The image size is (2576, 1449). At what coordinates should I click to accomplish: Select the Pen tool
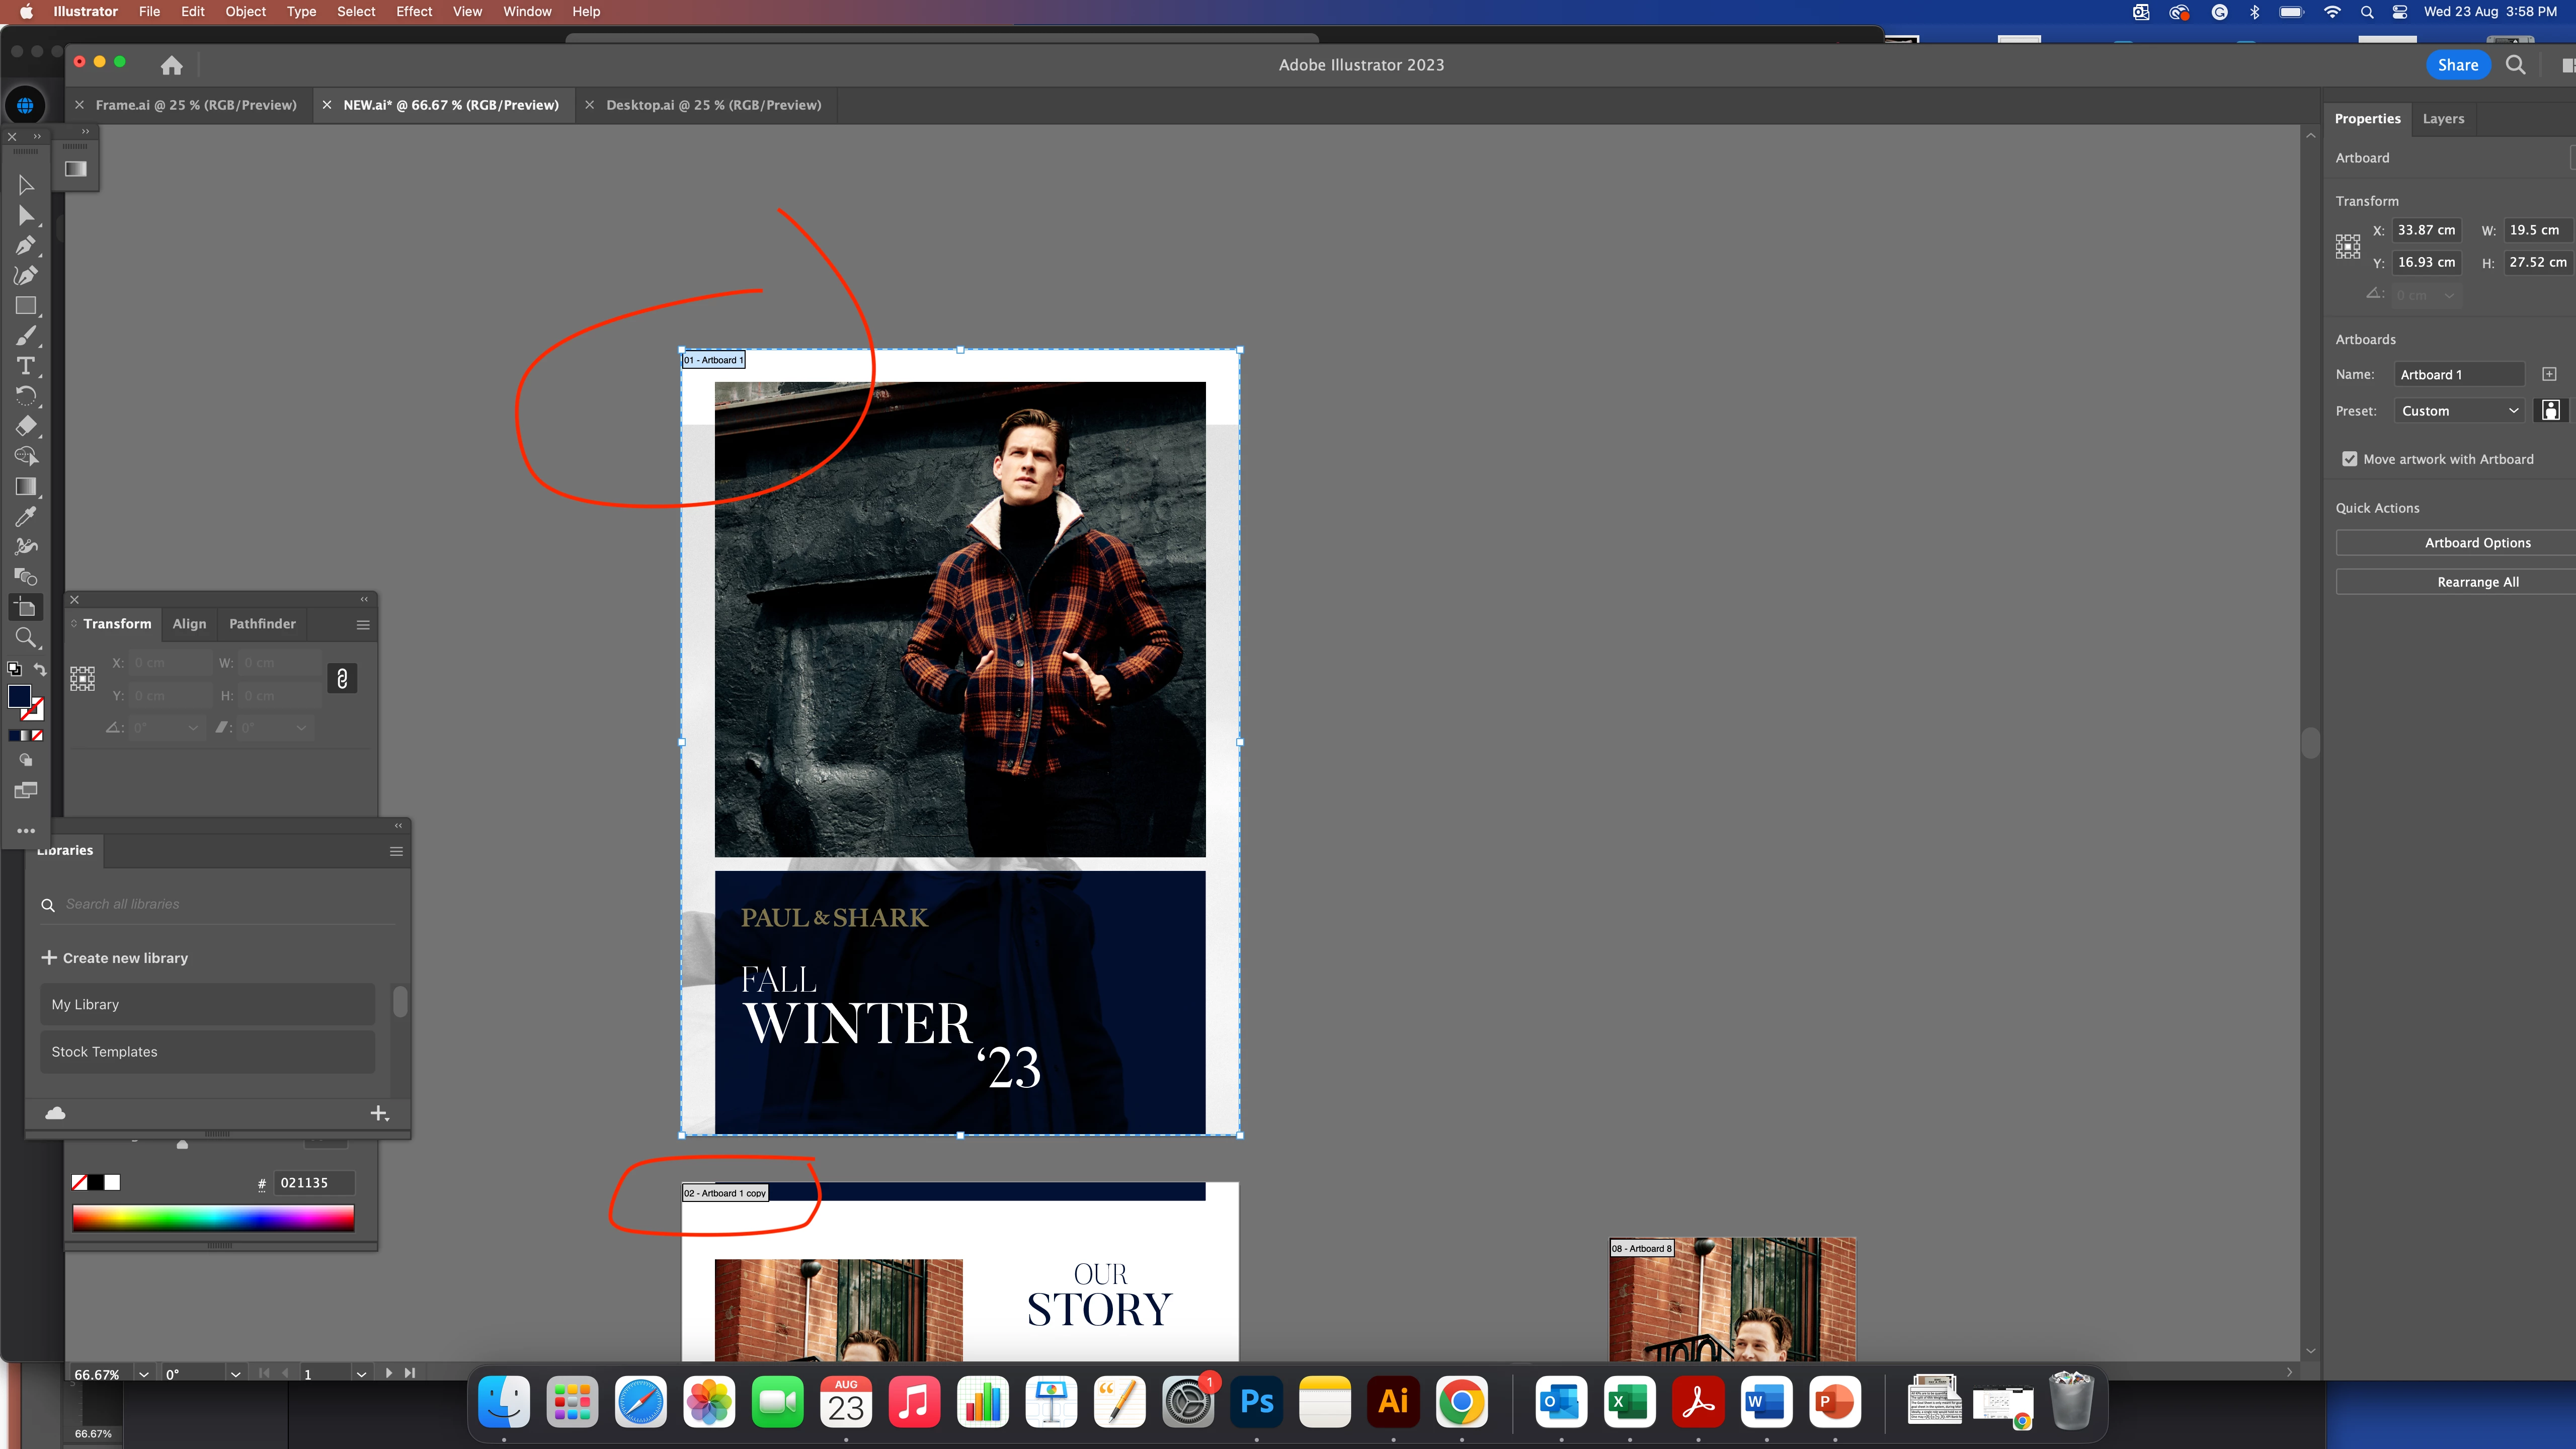click(x=26, y=246)
